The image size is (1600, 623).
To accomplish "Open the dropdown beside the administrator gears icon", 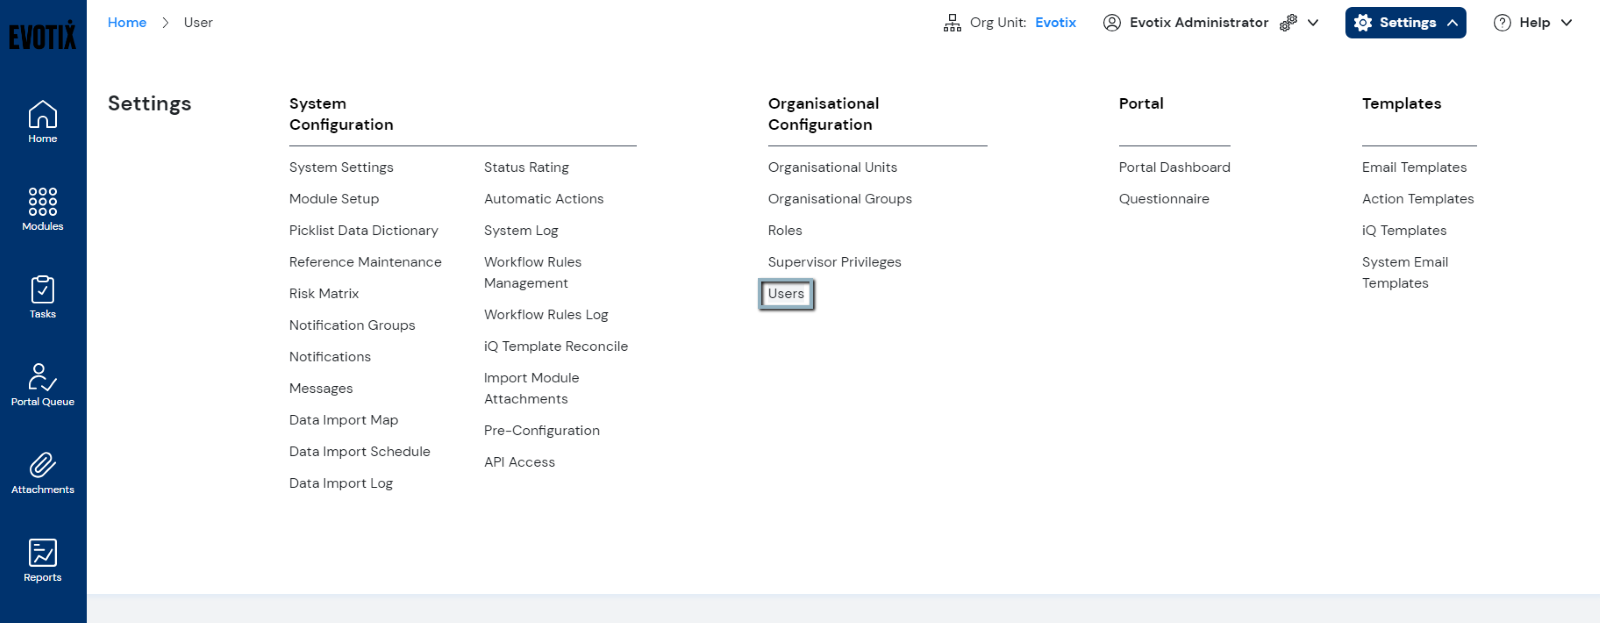I will tap(1312, 22).
